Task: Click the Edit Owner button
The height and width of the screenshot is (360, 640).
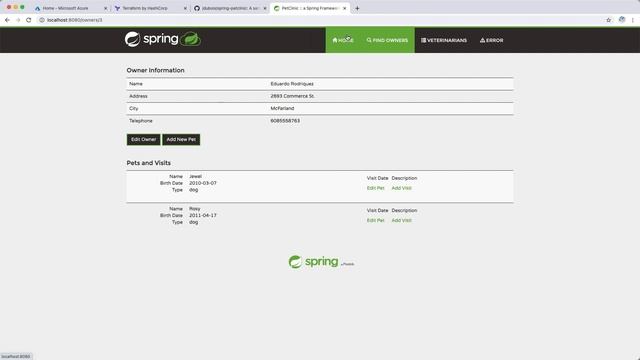Action: tap(143, 140)
